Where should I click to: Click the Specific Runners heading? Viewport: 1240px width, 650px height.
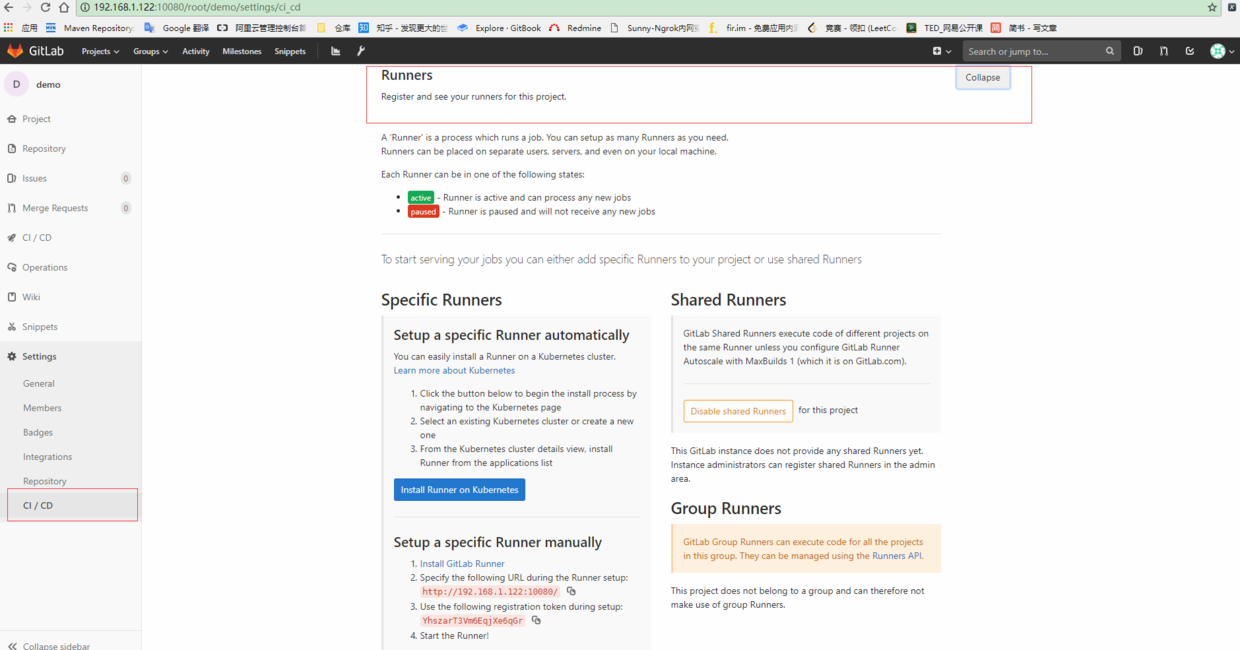pos(441,300)
